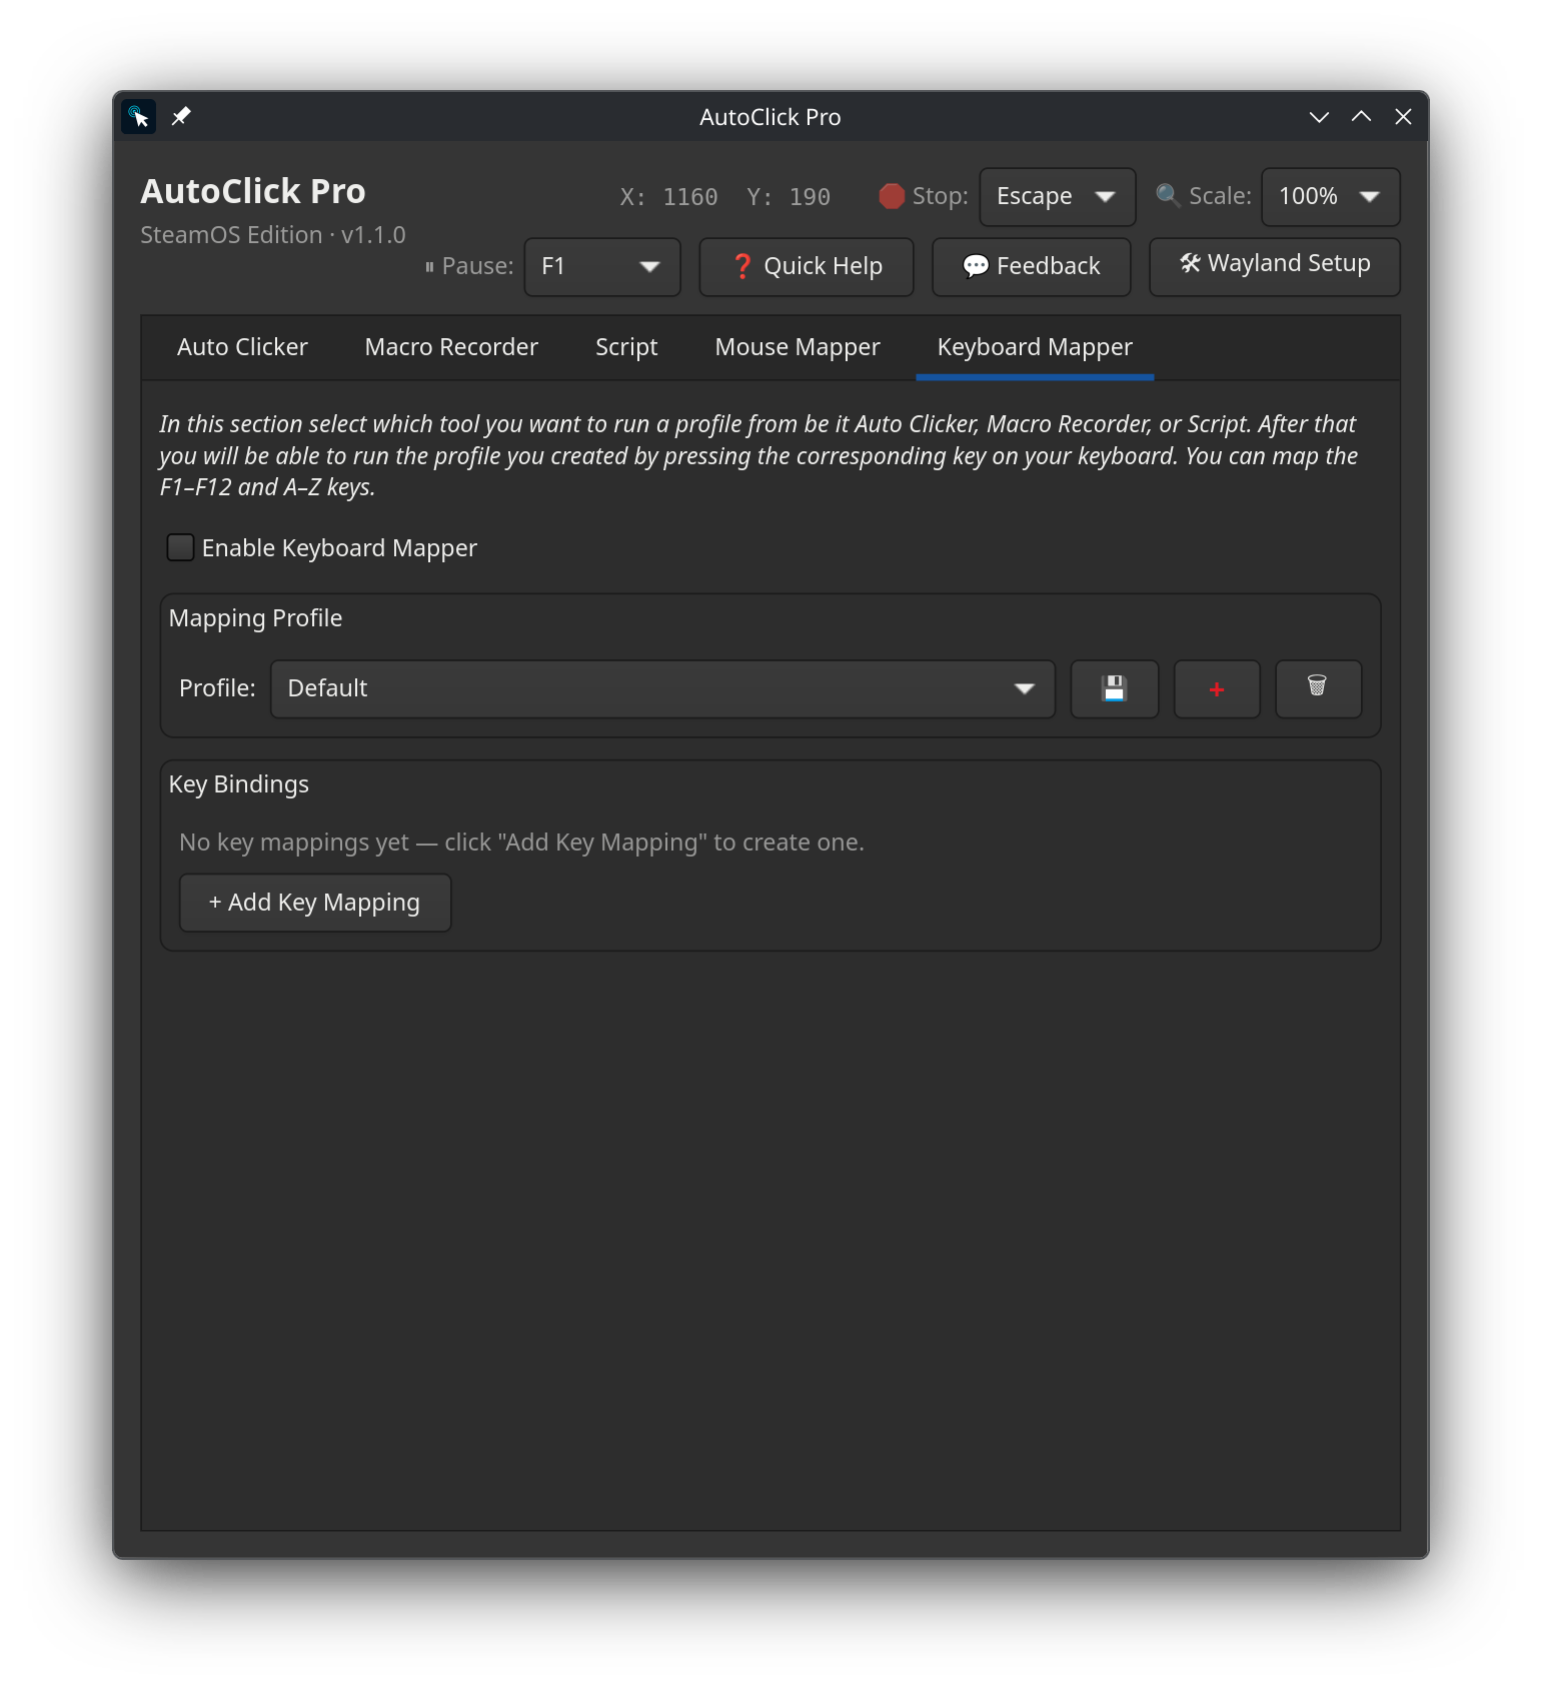Open the Script tab

[626, 347]
